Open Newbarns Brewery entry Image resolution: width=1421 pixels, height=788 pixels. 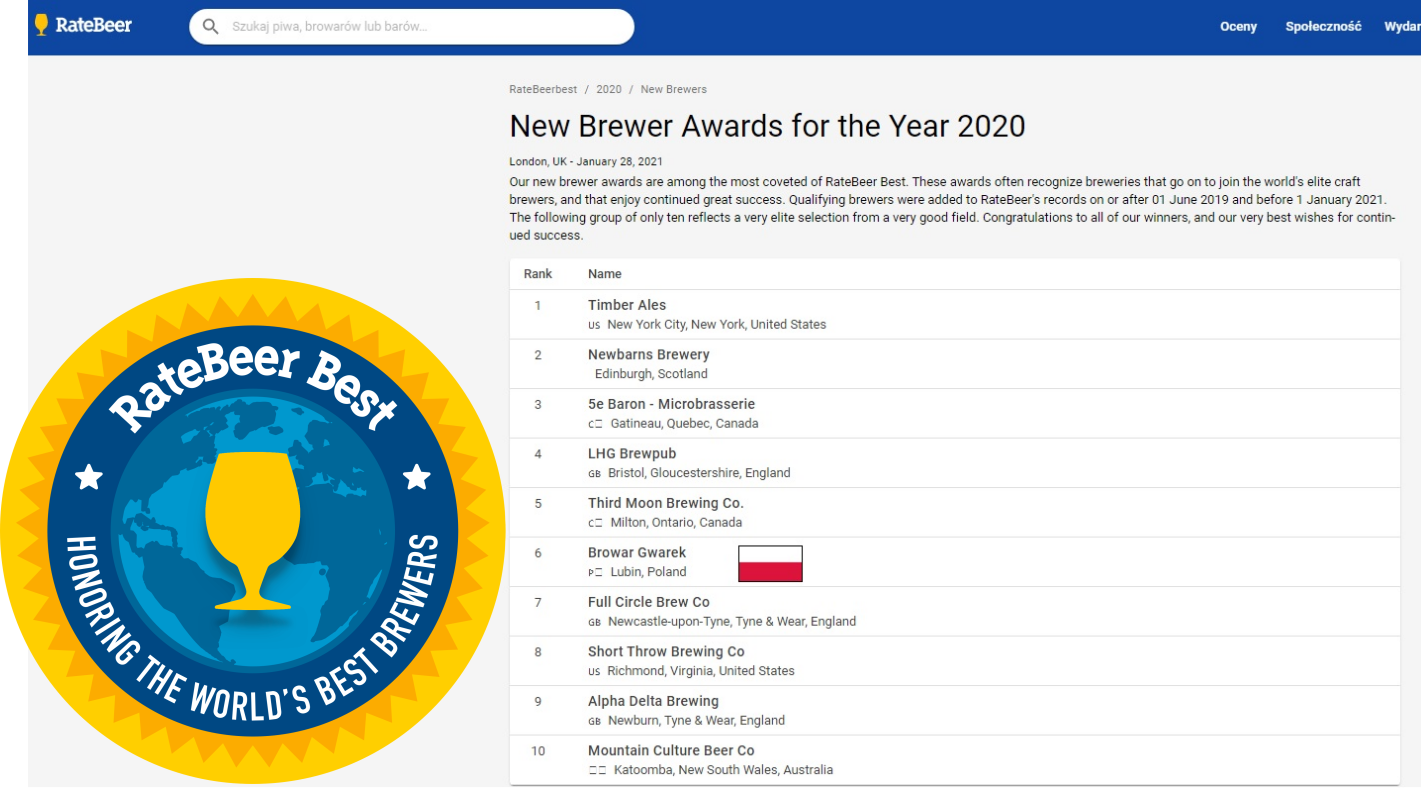(648, 355)
